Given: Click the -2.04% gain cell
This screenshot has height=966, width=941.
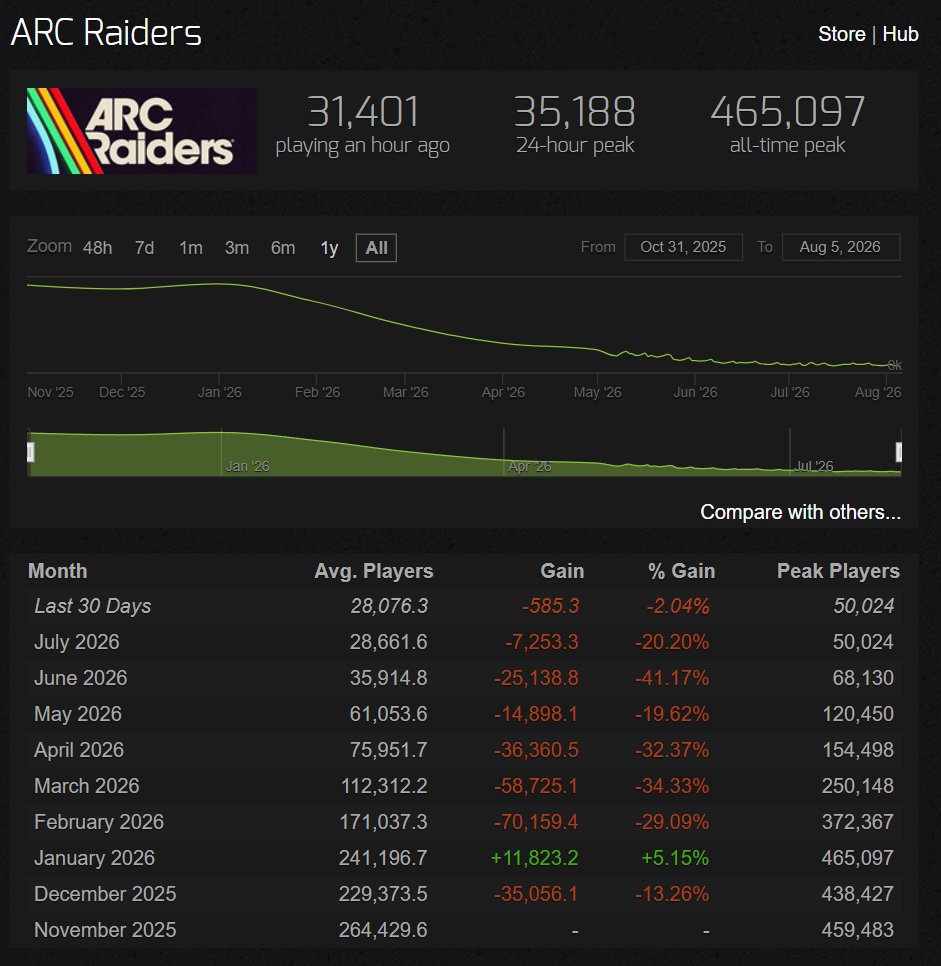Looking at the screenshot, I should click(677, 606).
